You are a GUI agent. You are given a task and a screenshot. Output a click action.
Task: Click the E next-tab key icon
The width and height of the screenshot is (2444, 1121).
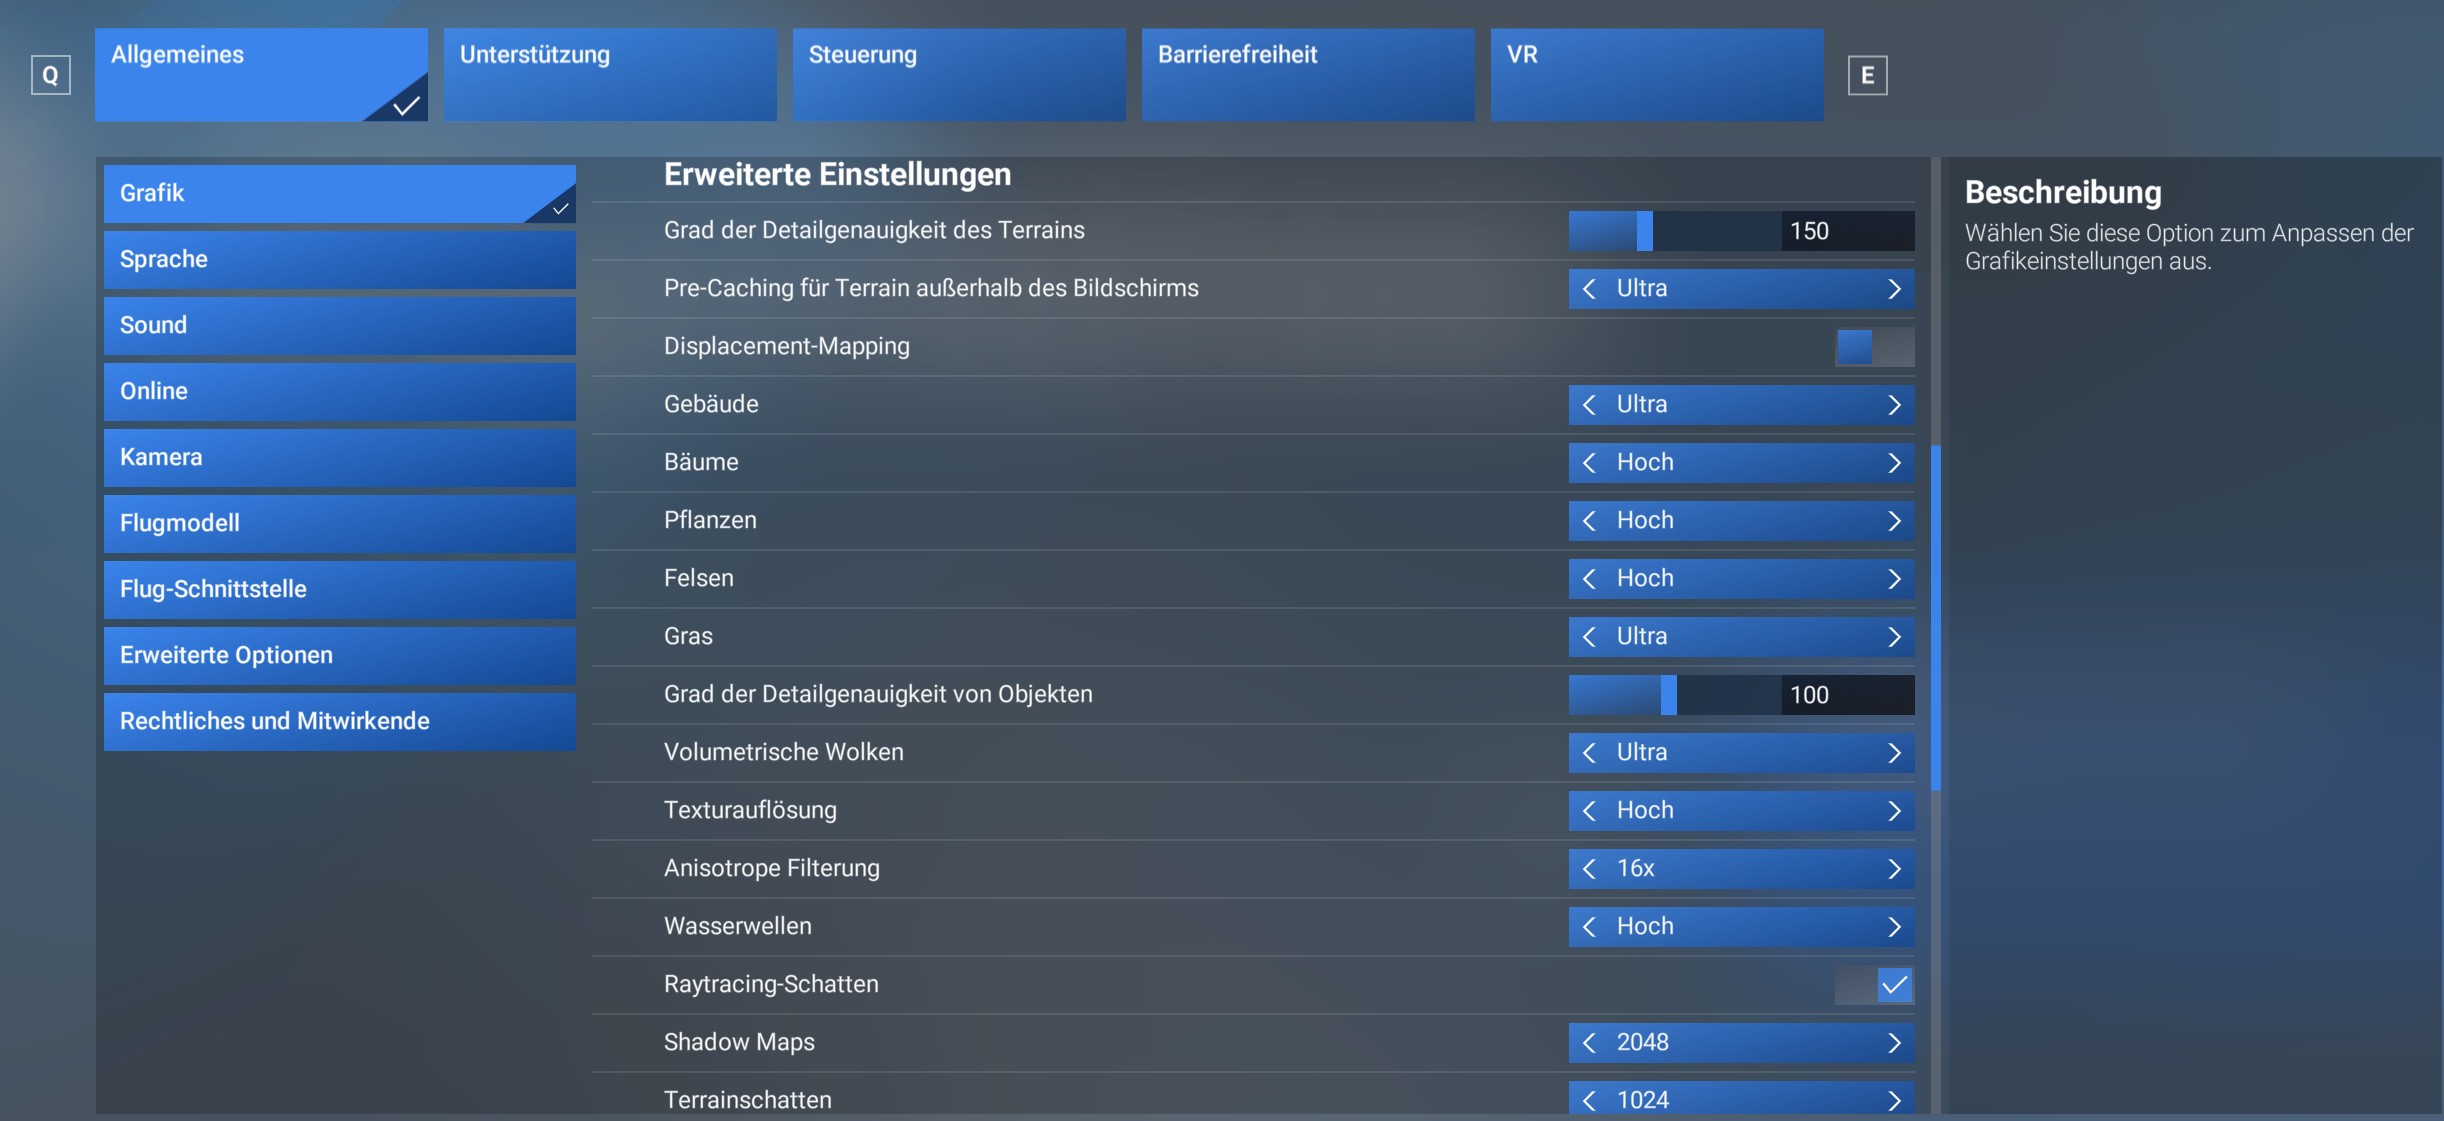[1866, 75]
